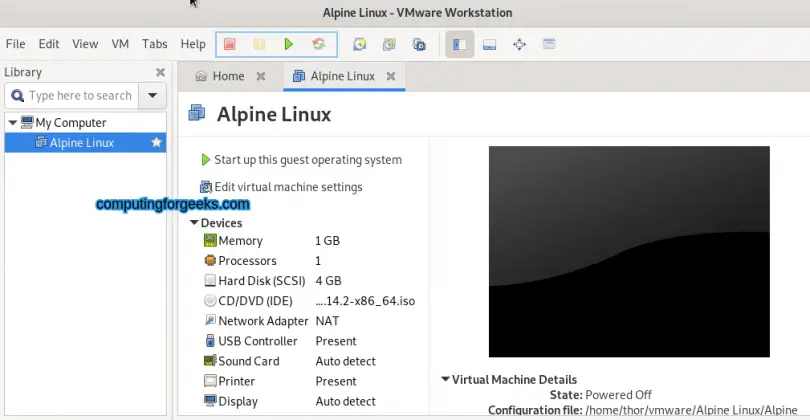Collapse the Devices section

(194, 223)
